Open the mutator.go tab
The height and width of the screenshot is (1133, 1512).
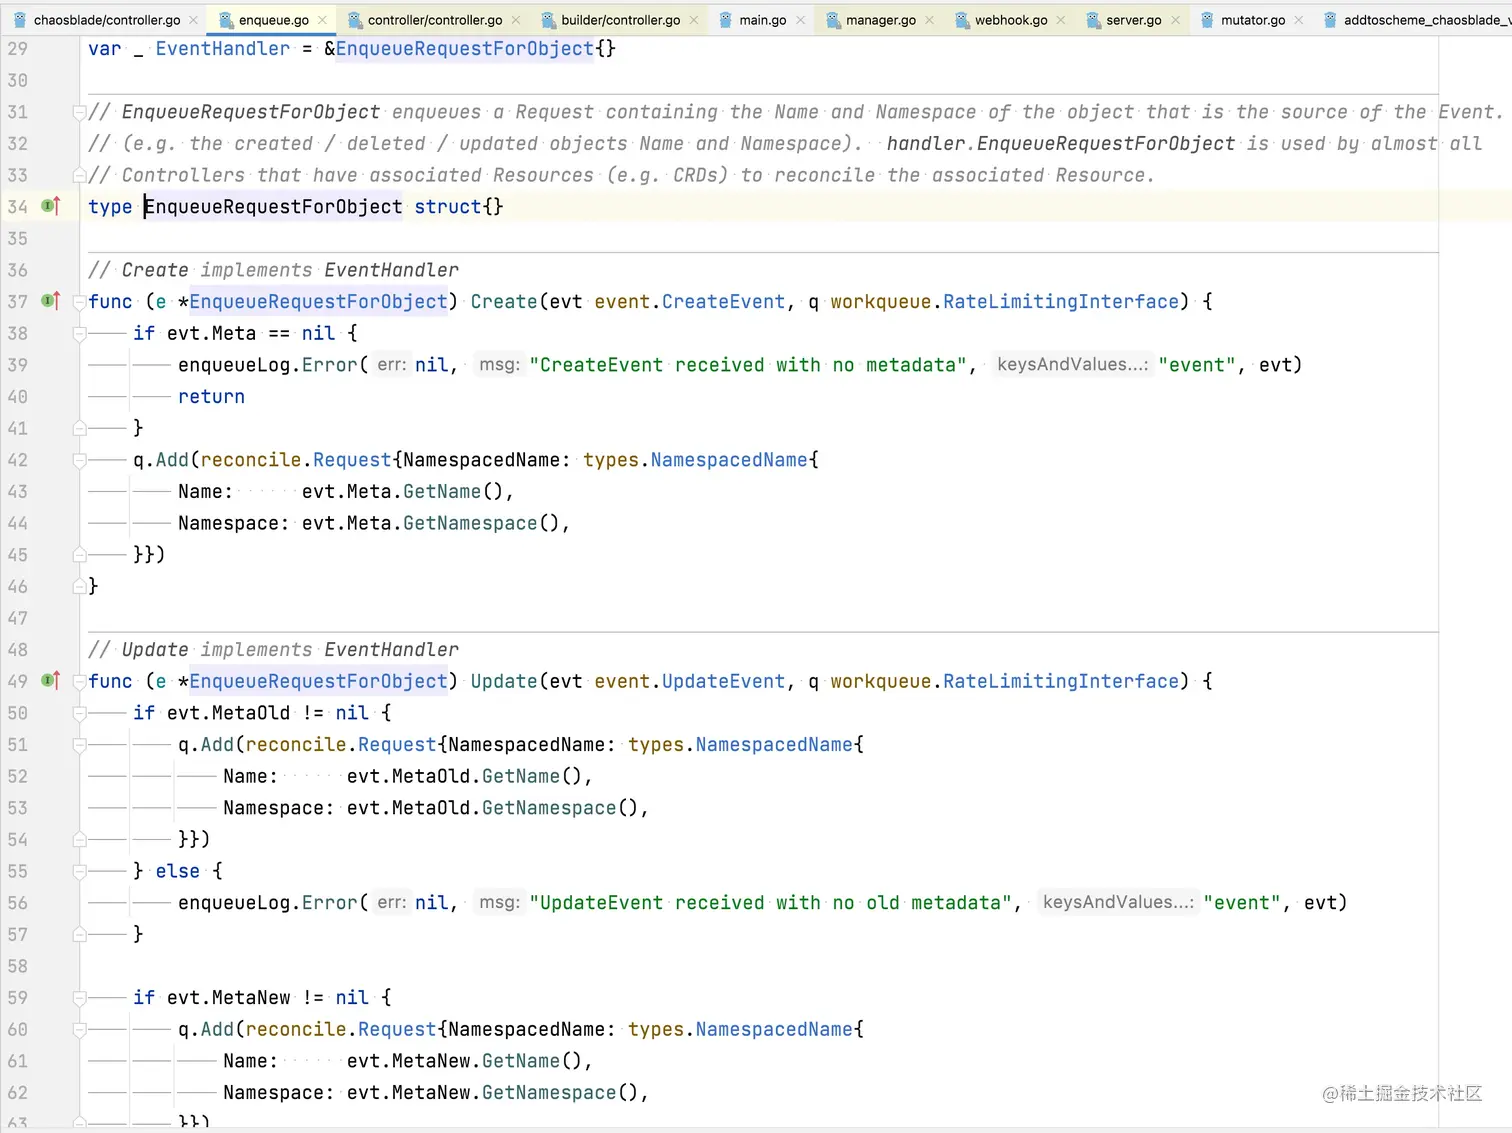(x=1252, y=20)
